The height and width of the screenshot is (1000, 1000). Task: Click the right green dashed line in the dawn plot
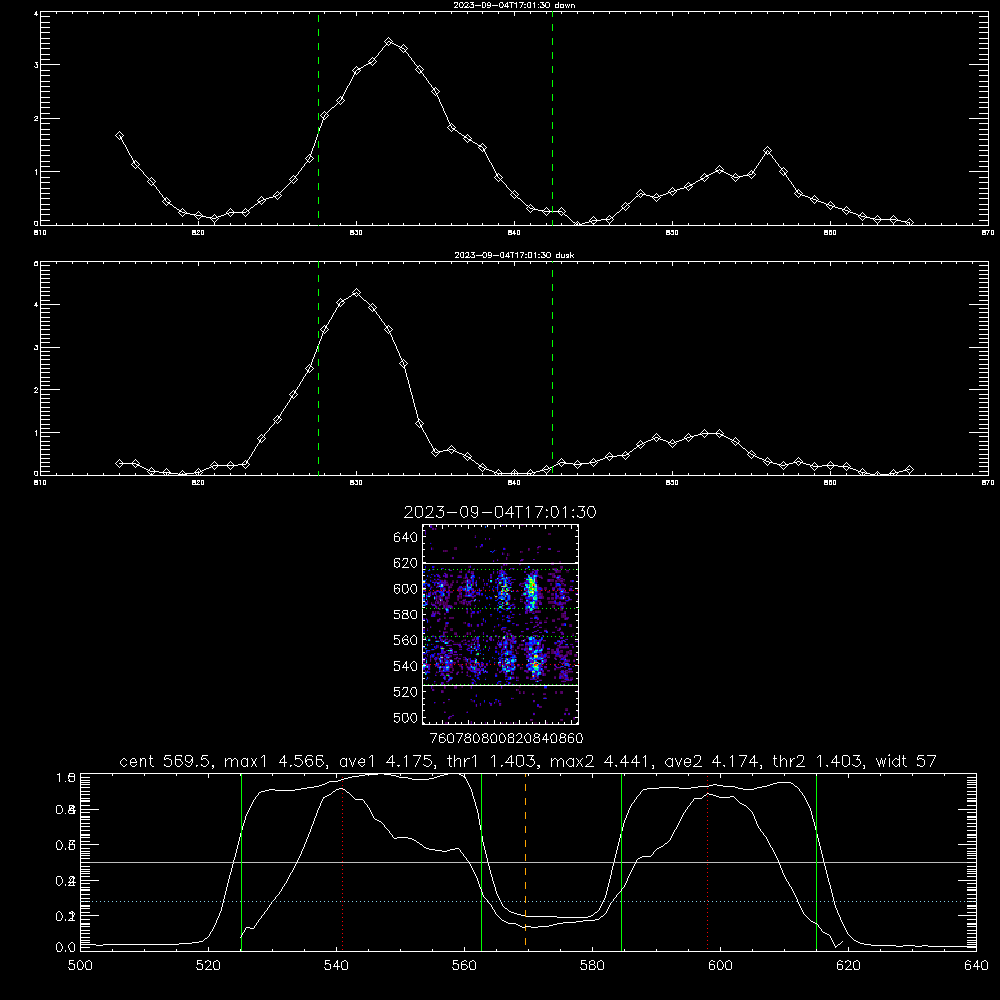[552, 118]
